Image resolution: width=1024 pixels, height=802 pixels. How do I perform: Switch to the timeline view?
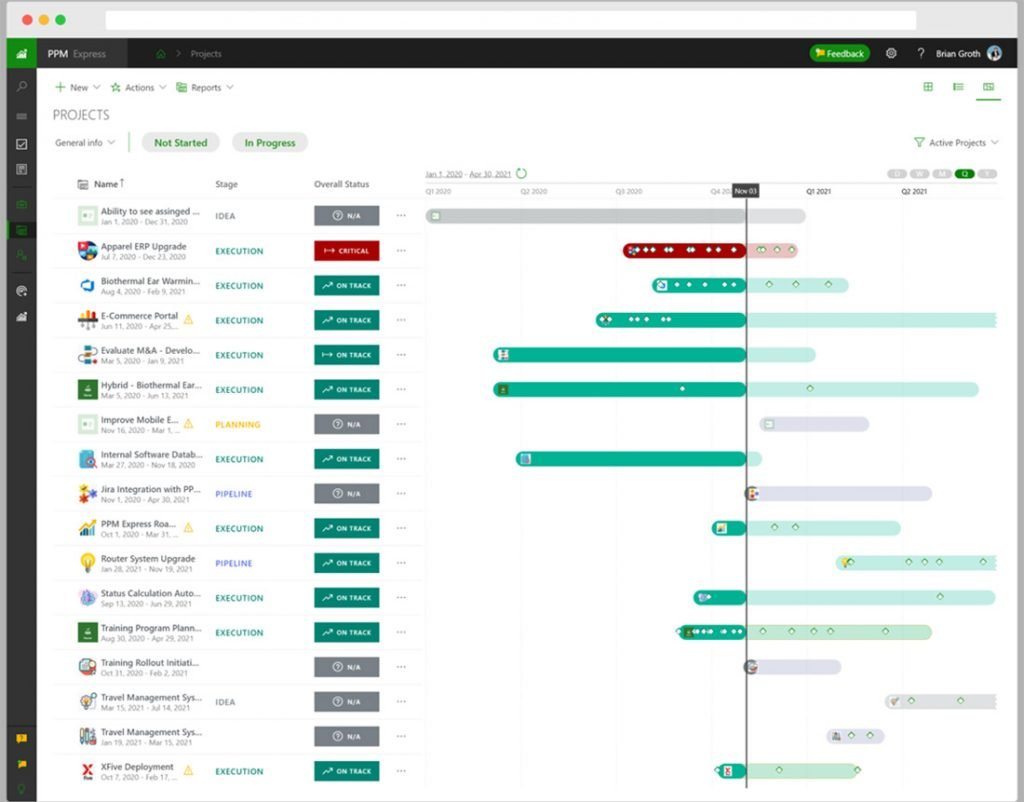988,87
